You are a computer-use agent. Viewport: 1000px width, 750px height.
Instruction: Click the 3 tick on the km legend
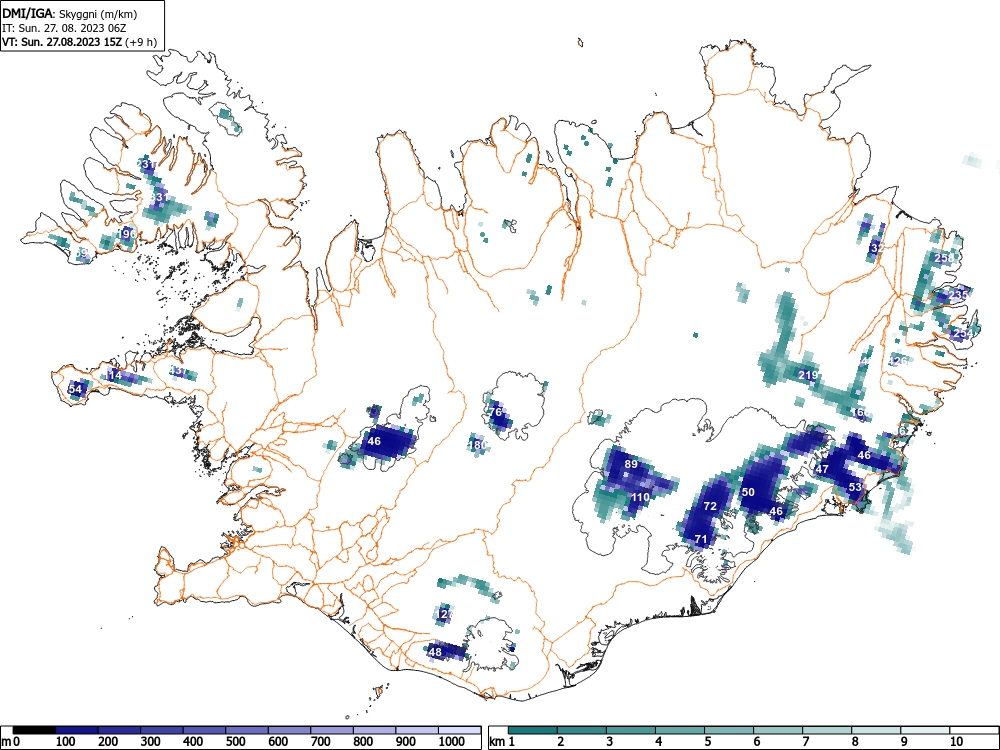610,742
